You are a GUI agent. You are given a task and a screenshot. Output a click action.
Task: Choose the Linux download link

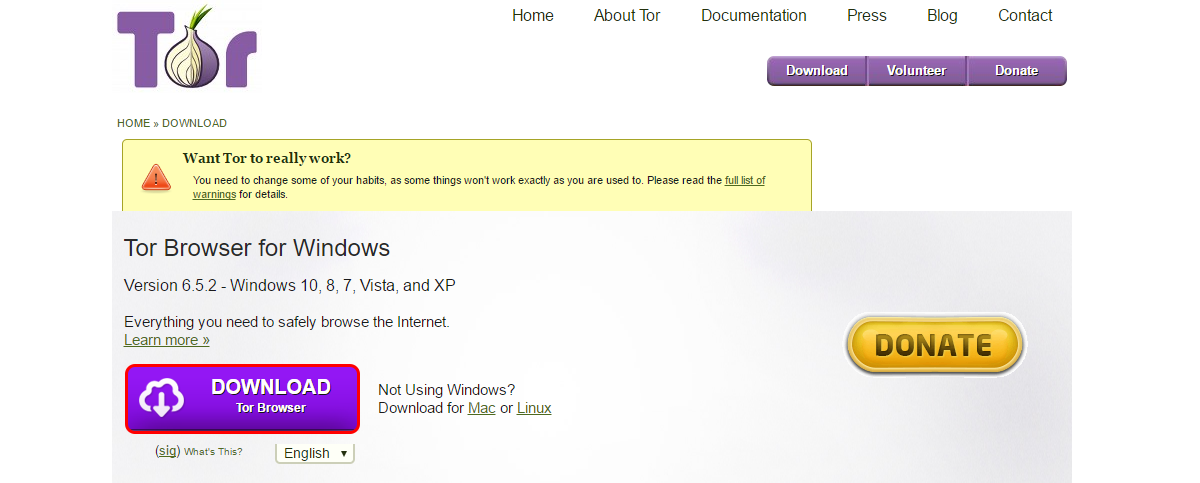pyautogui.click(x=533, y=408)
